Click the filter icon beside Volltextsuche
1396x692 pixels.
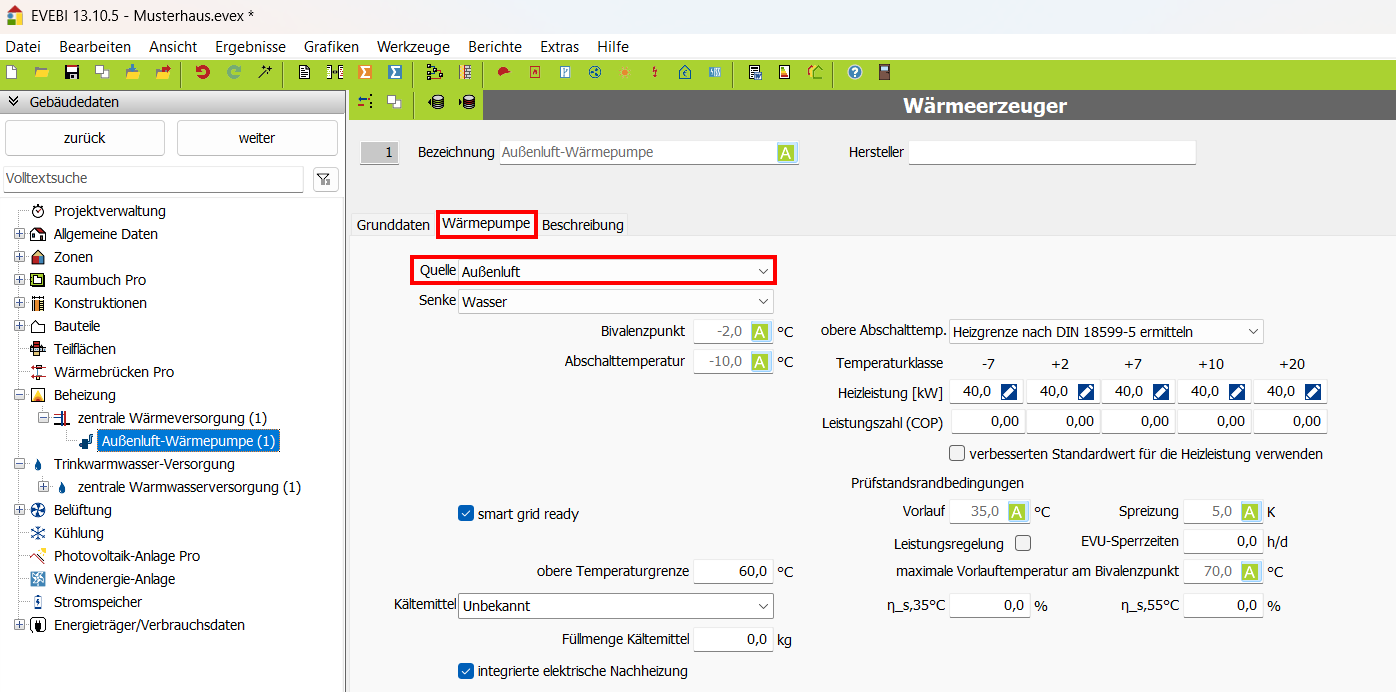[x=325, y=179]
